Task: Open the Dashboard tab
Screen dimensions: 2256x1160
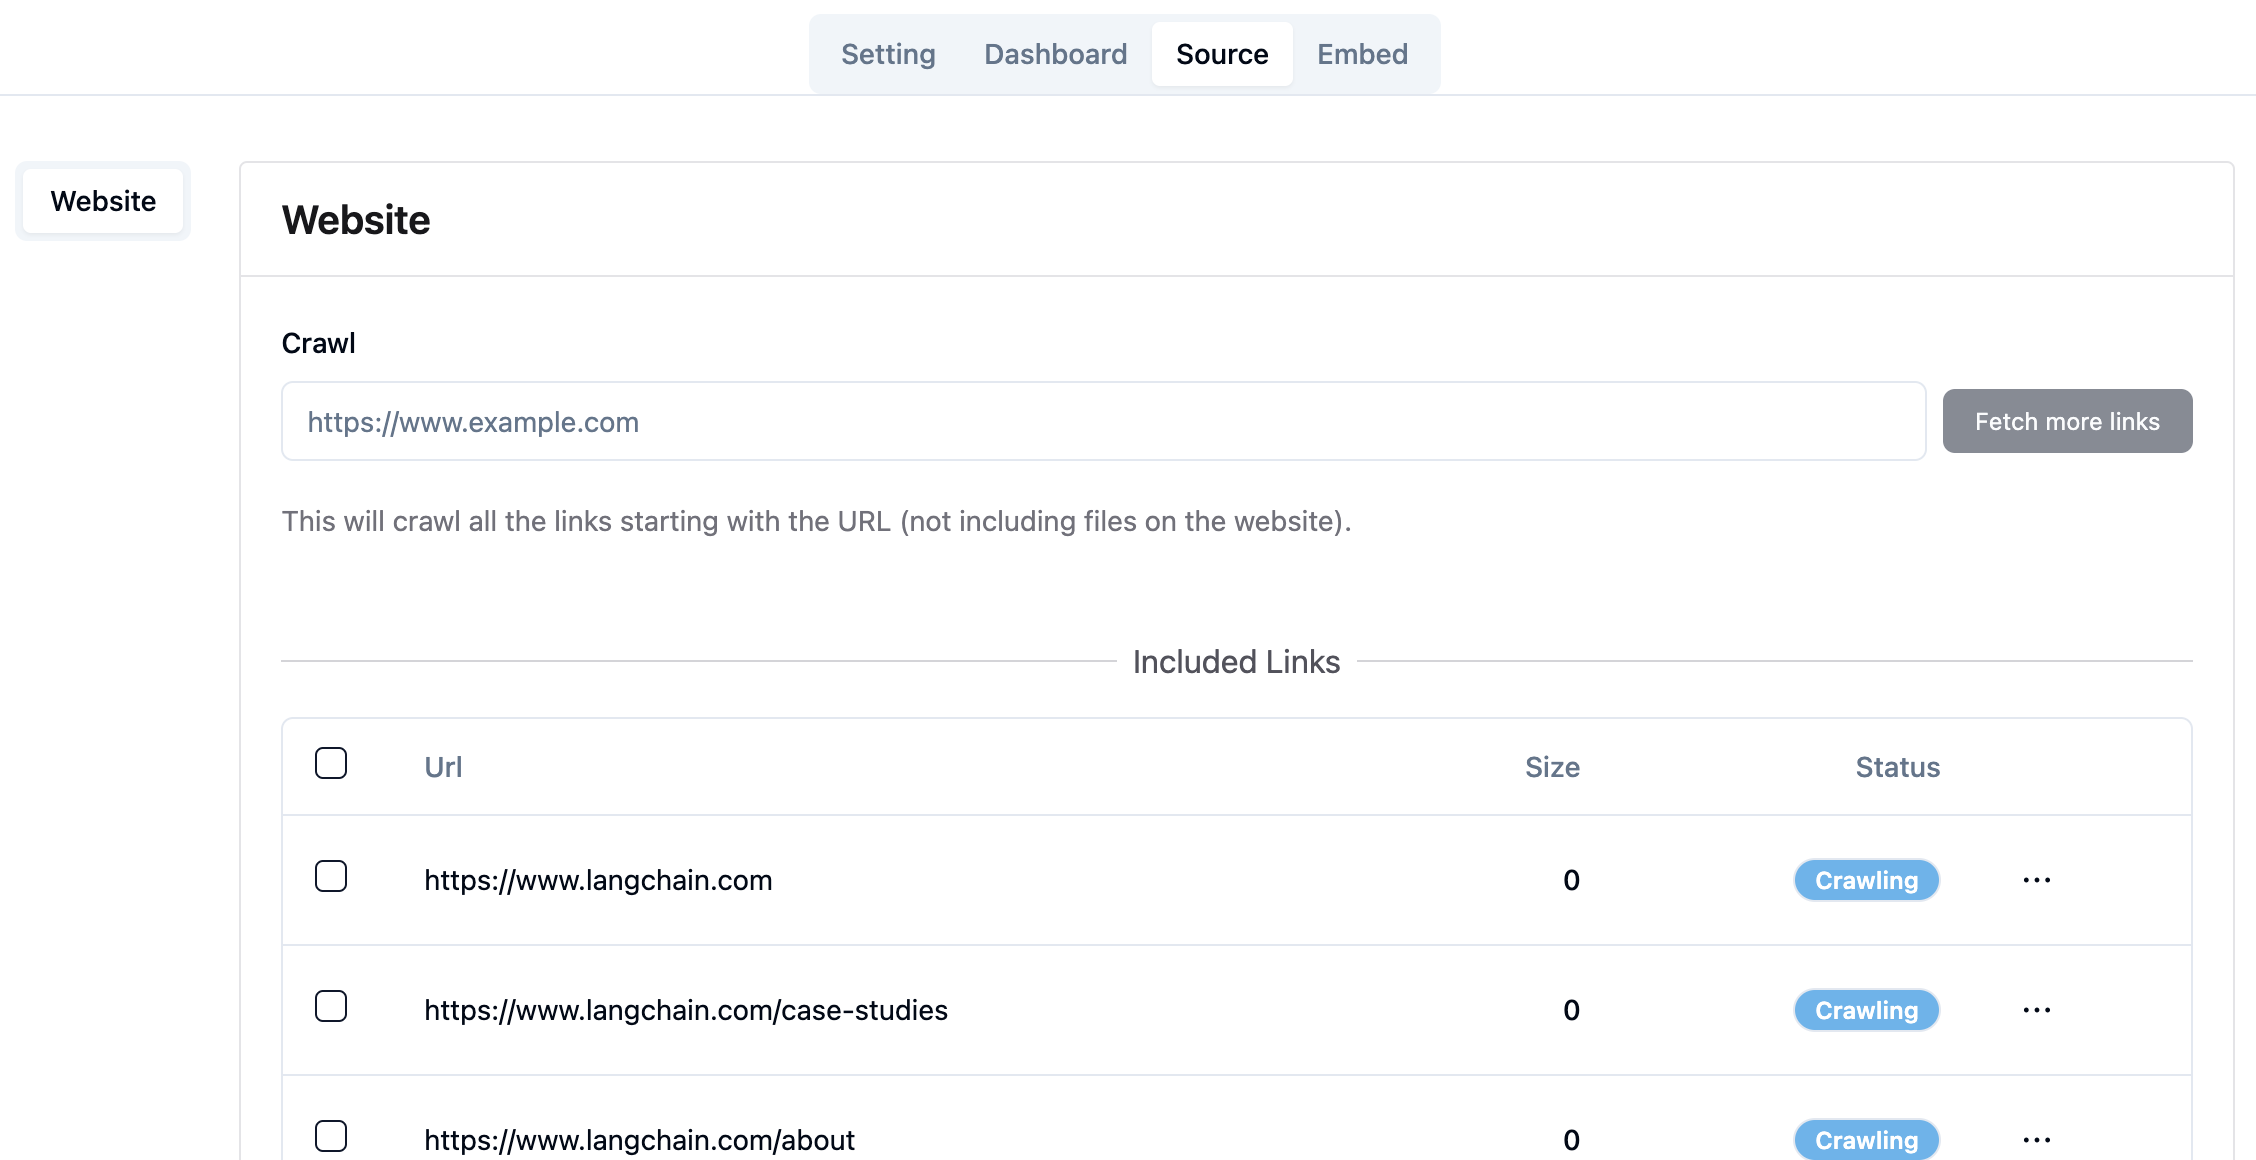Action: click(x=1055, y=54)
